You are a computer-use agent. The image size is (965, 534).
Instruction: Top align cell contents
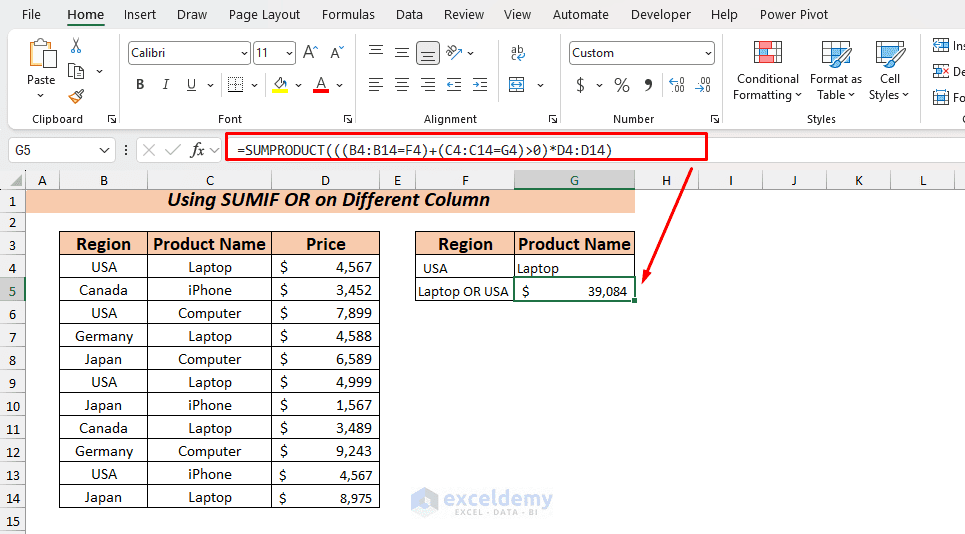[x=376, y=53]
